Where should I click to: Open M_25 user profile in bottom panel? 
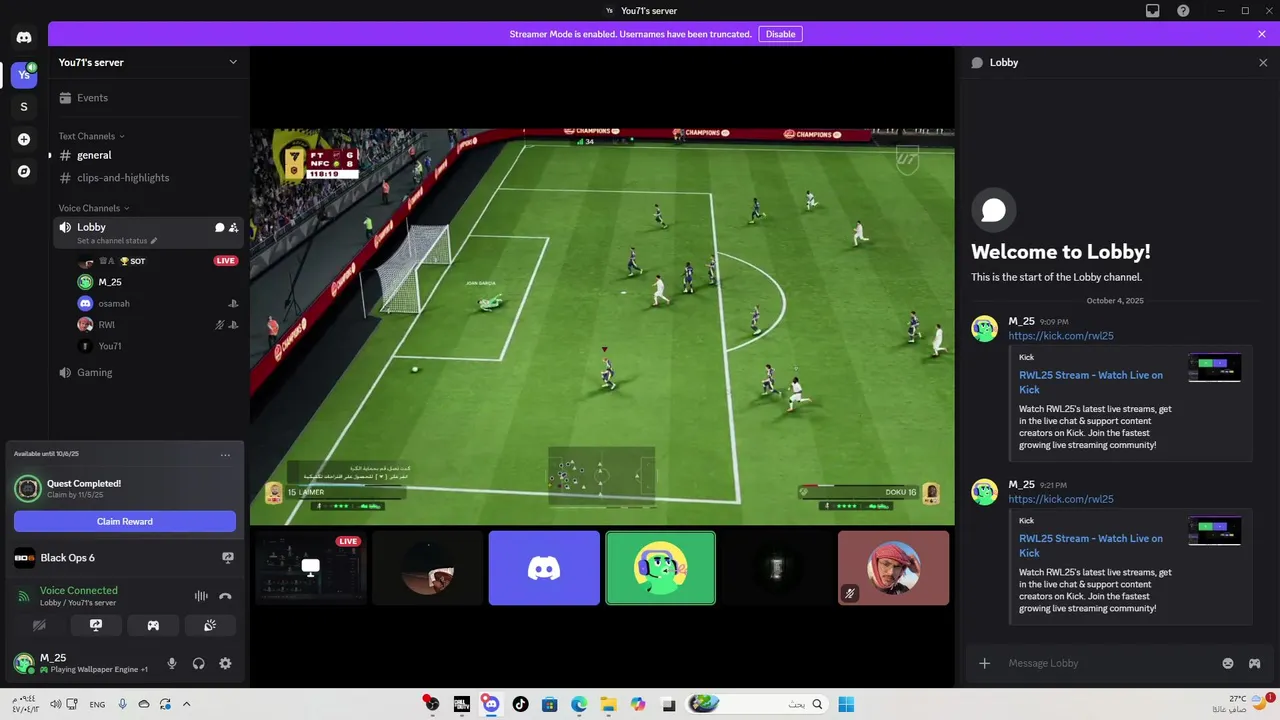pos(83,663)
